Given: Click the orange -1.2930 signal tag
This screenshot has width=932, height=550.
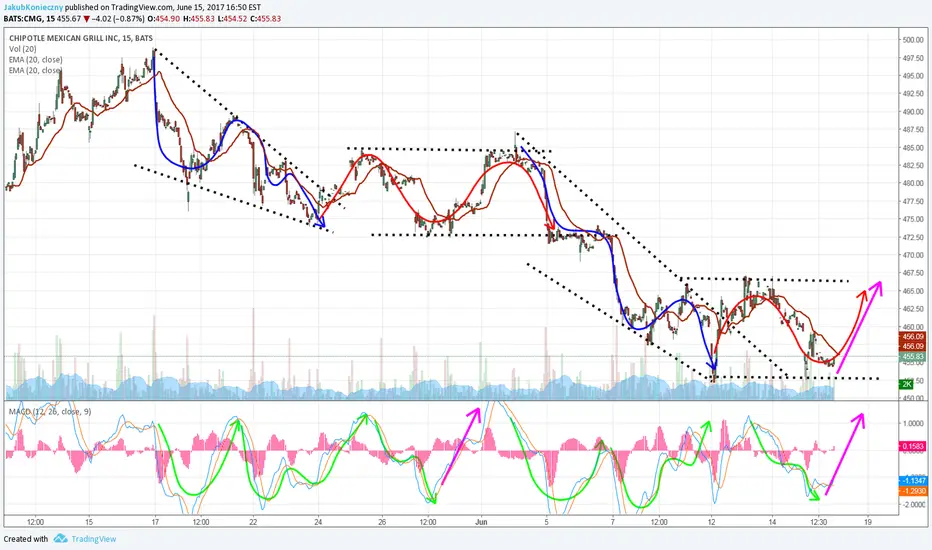Looking at the screenshot, I should (x=912, y=491).
